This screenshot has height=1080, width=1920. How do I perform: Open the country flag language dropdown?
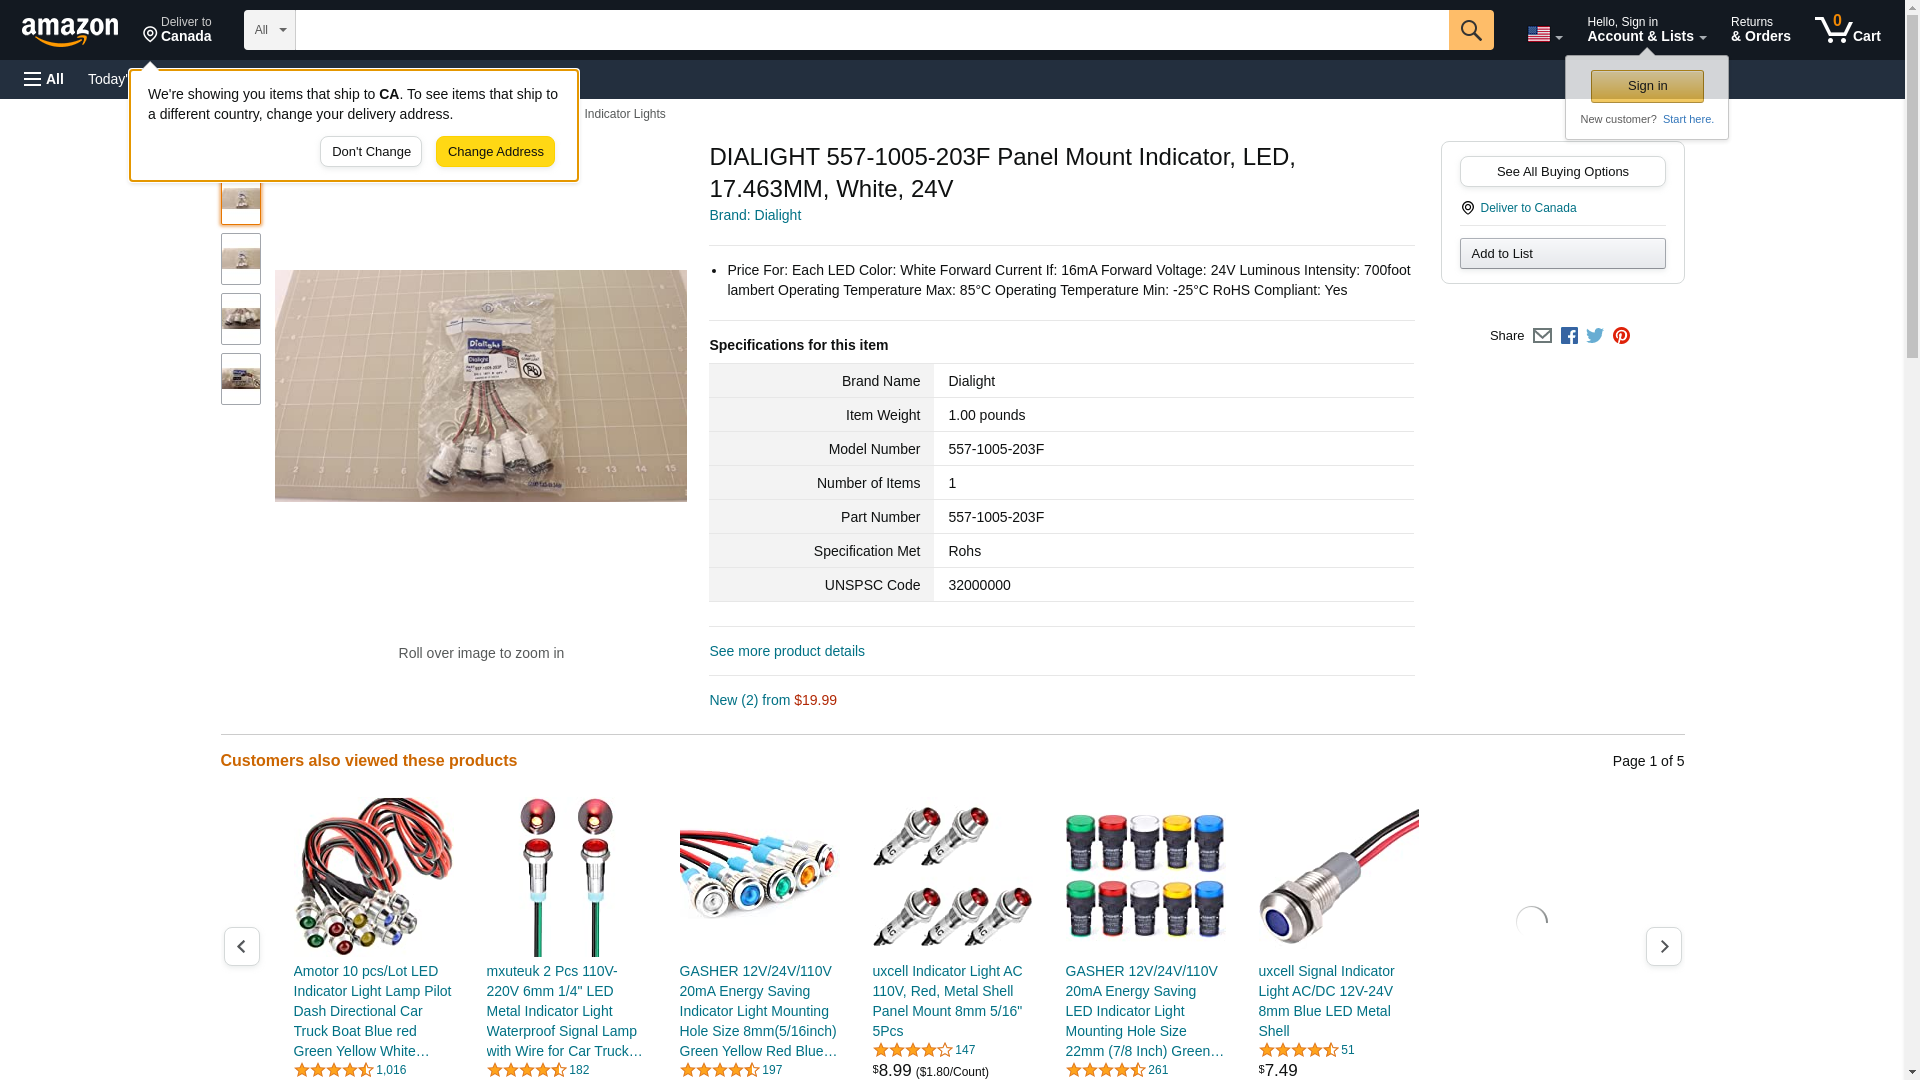[x=1544, y=34]
